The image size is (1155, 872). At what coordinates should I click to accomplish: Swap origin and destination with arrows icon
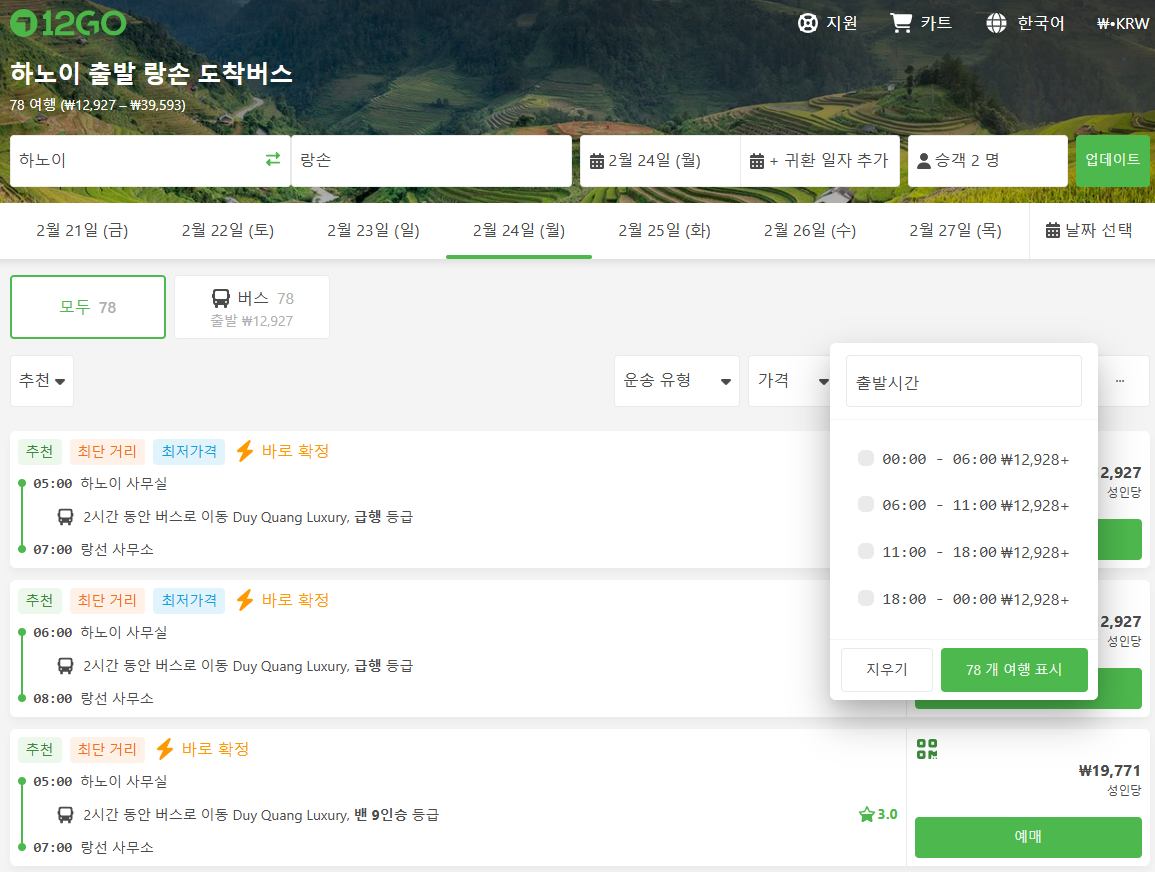coord(272,160)
